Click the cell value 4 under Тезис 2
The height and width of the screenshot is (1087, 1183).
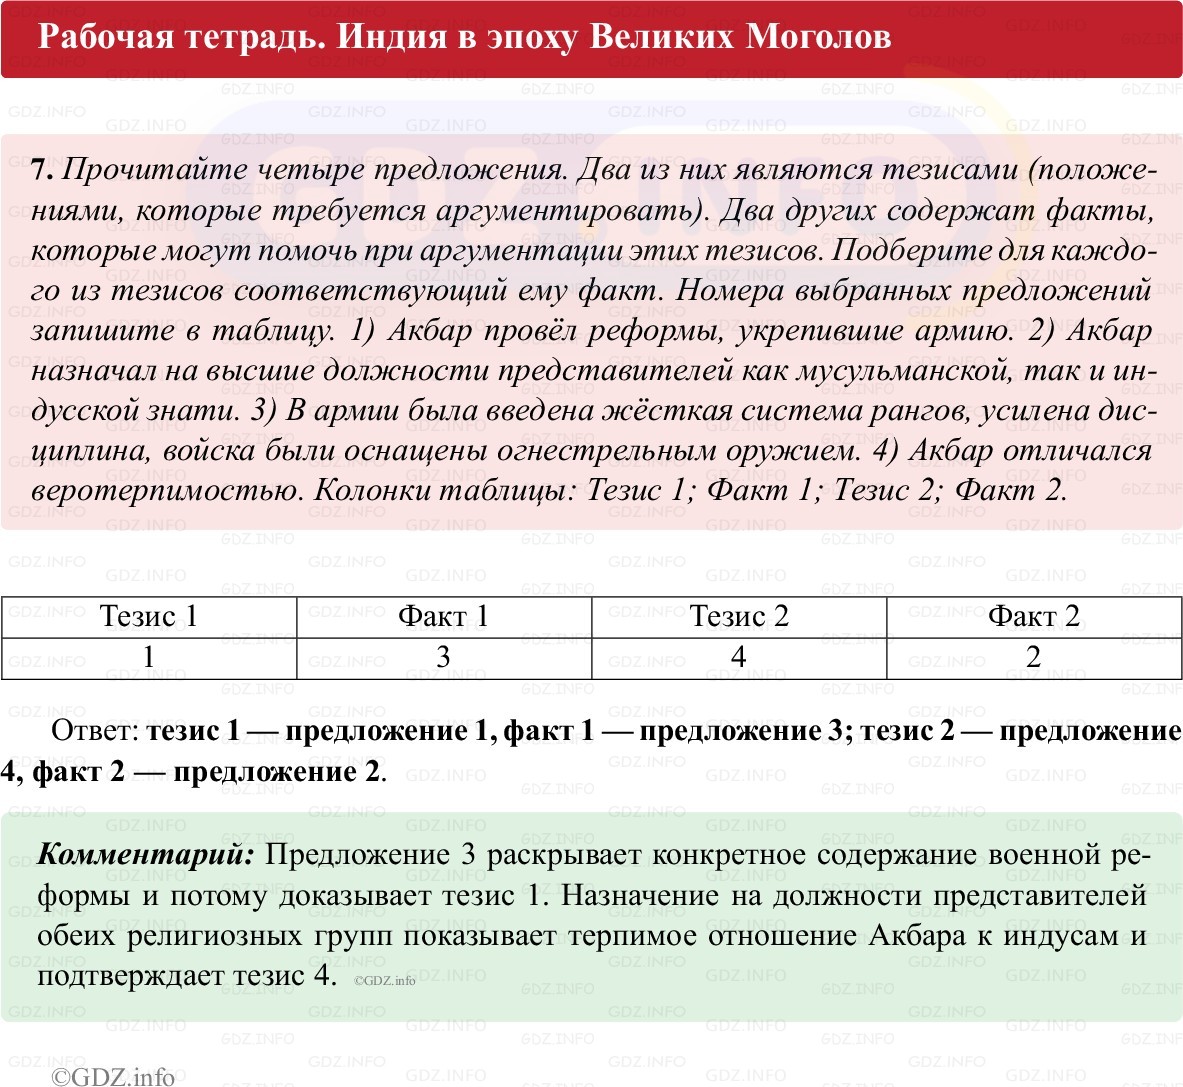click(739, 657)
